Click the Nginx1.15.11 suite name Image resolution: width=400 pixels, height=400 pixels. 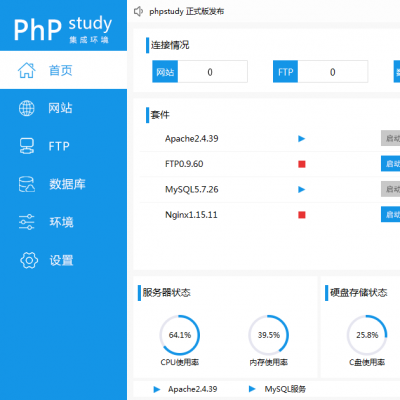pyautogui.click(x=191, y=215)
